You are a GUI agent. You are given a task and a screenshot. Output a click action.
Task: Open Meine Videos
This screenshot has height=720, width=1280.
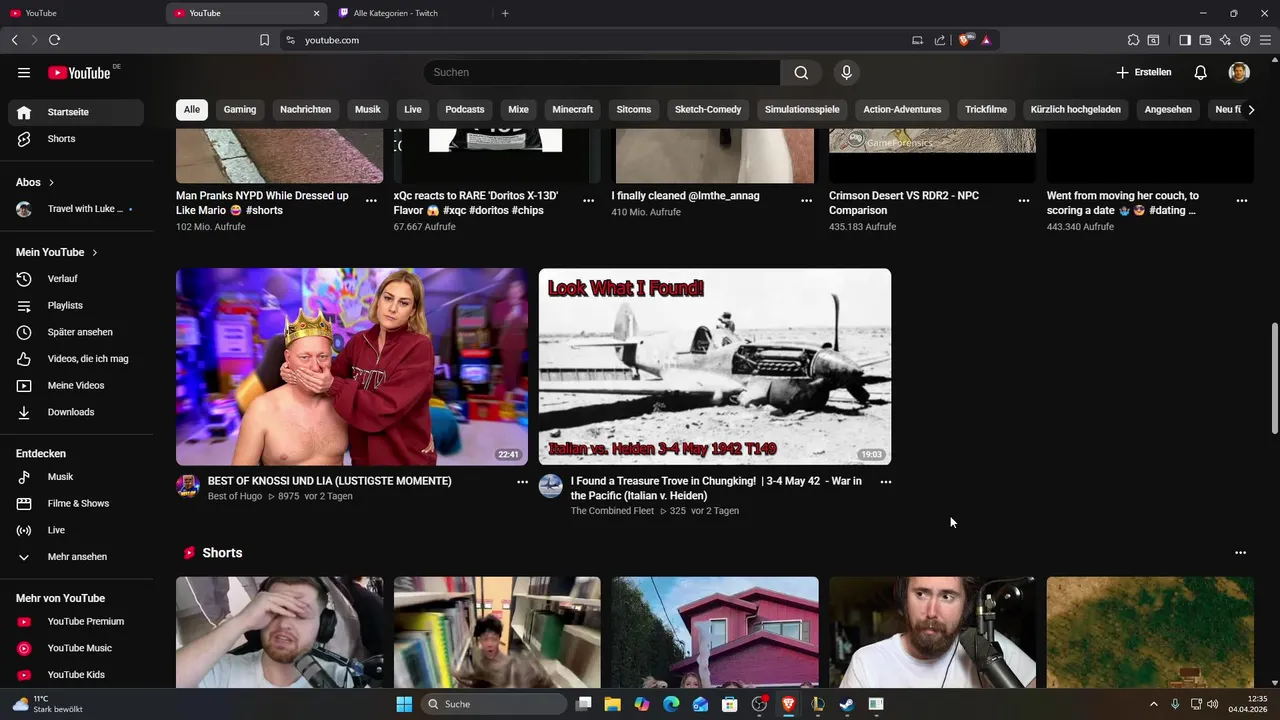[x=75, y=385]
